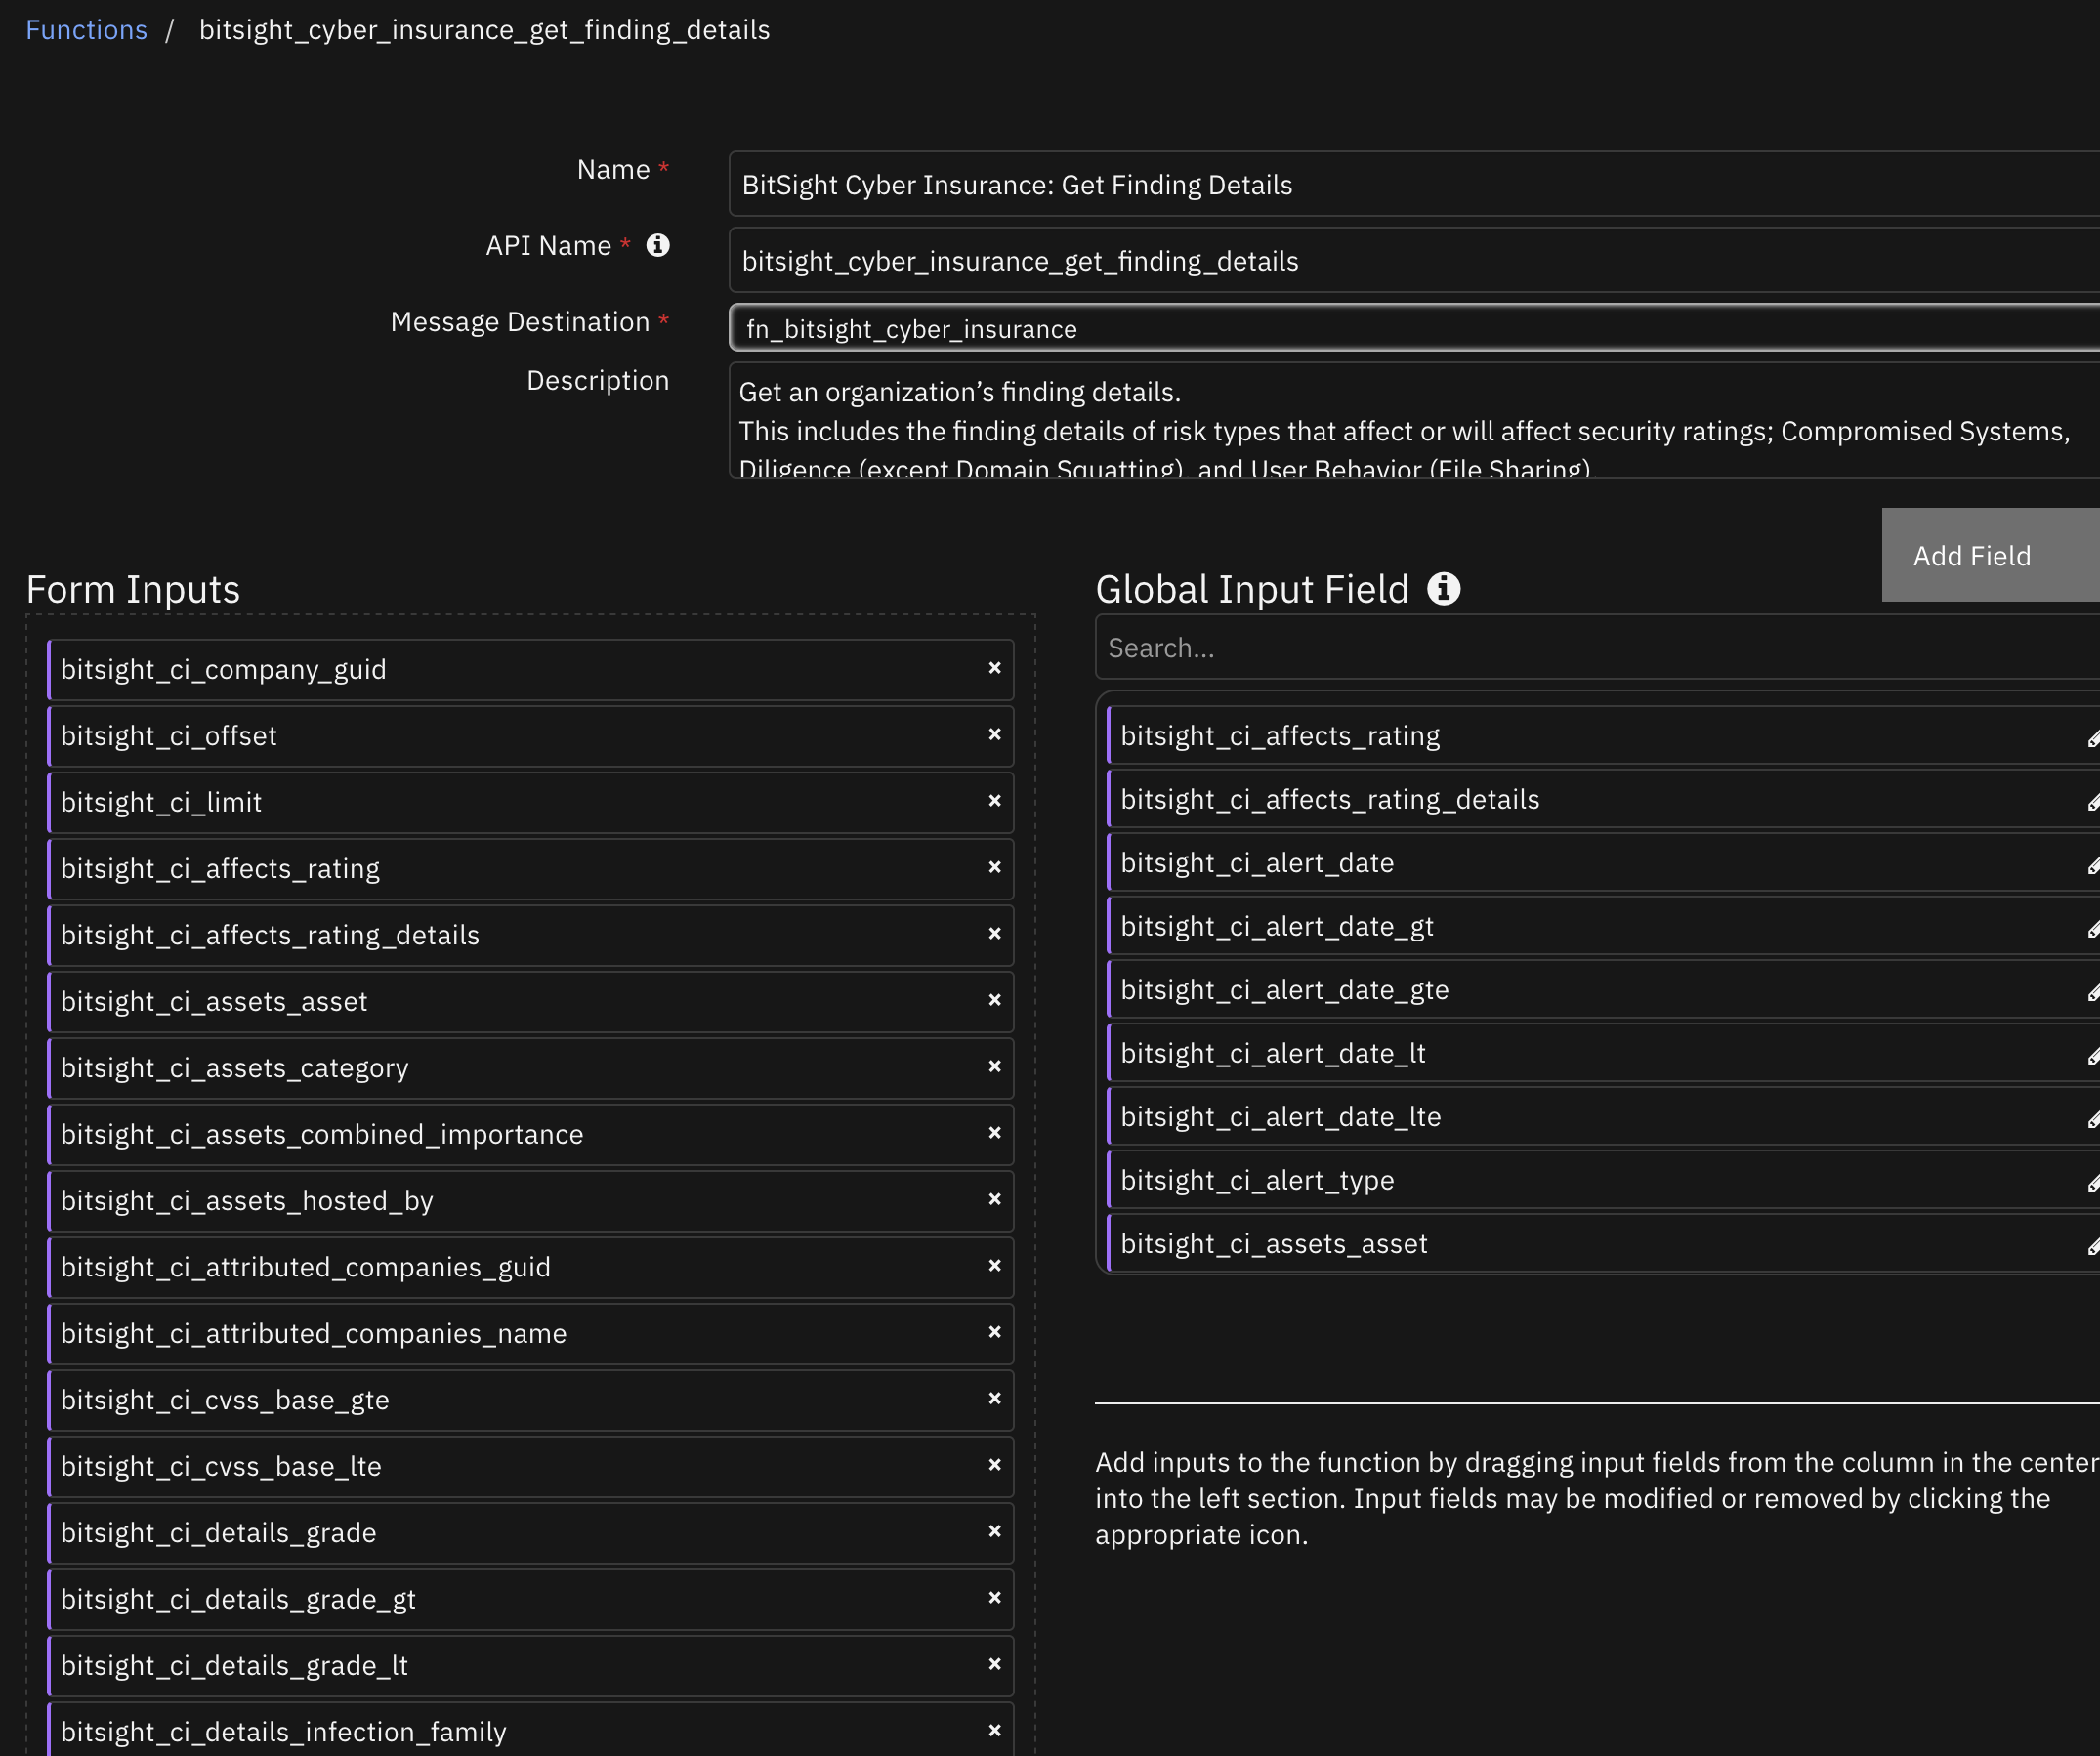Select bitsight_ci_limit form input row

pyautogui.click(x=530, y=802)
